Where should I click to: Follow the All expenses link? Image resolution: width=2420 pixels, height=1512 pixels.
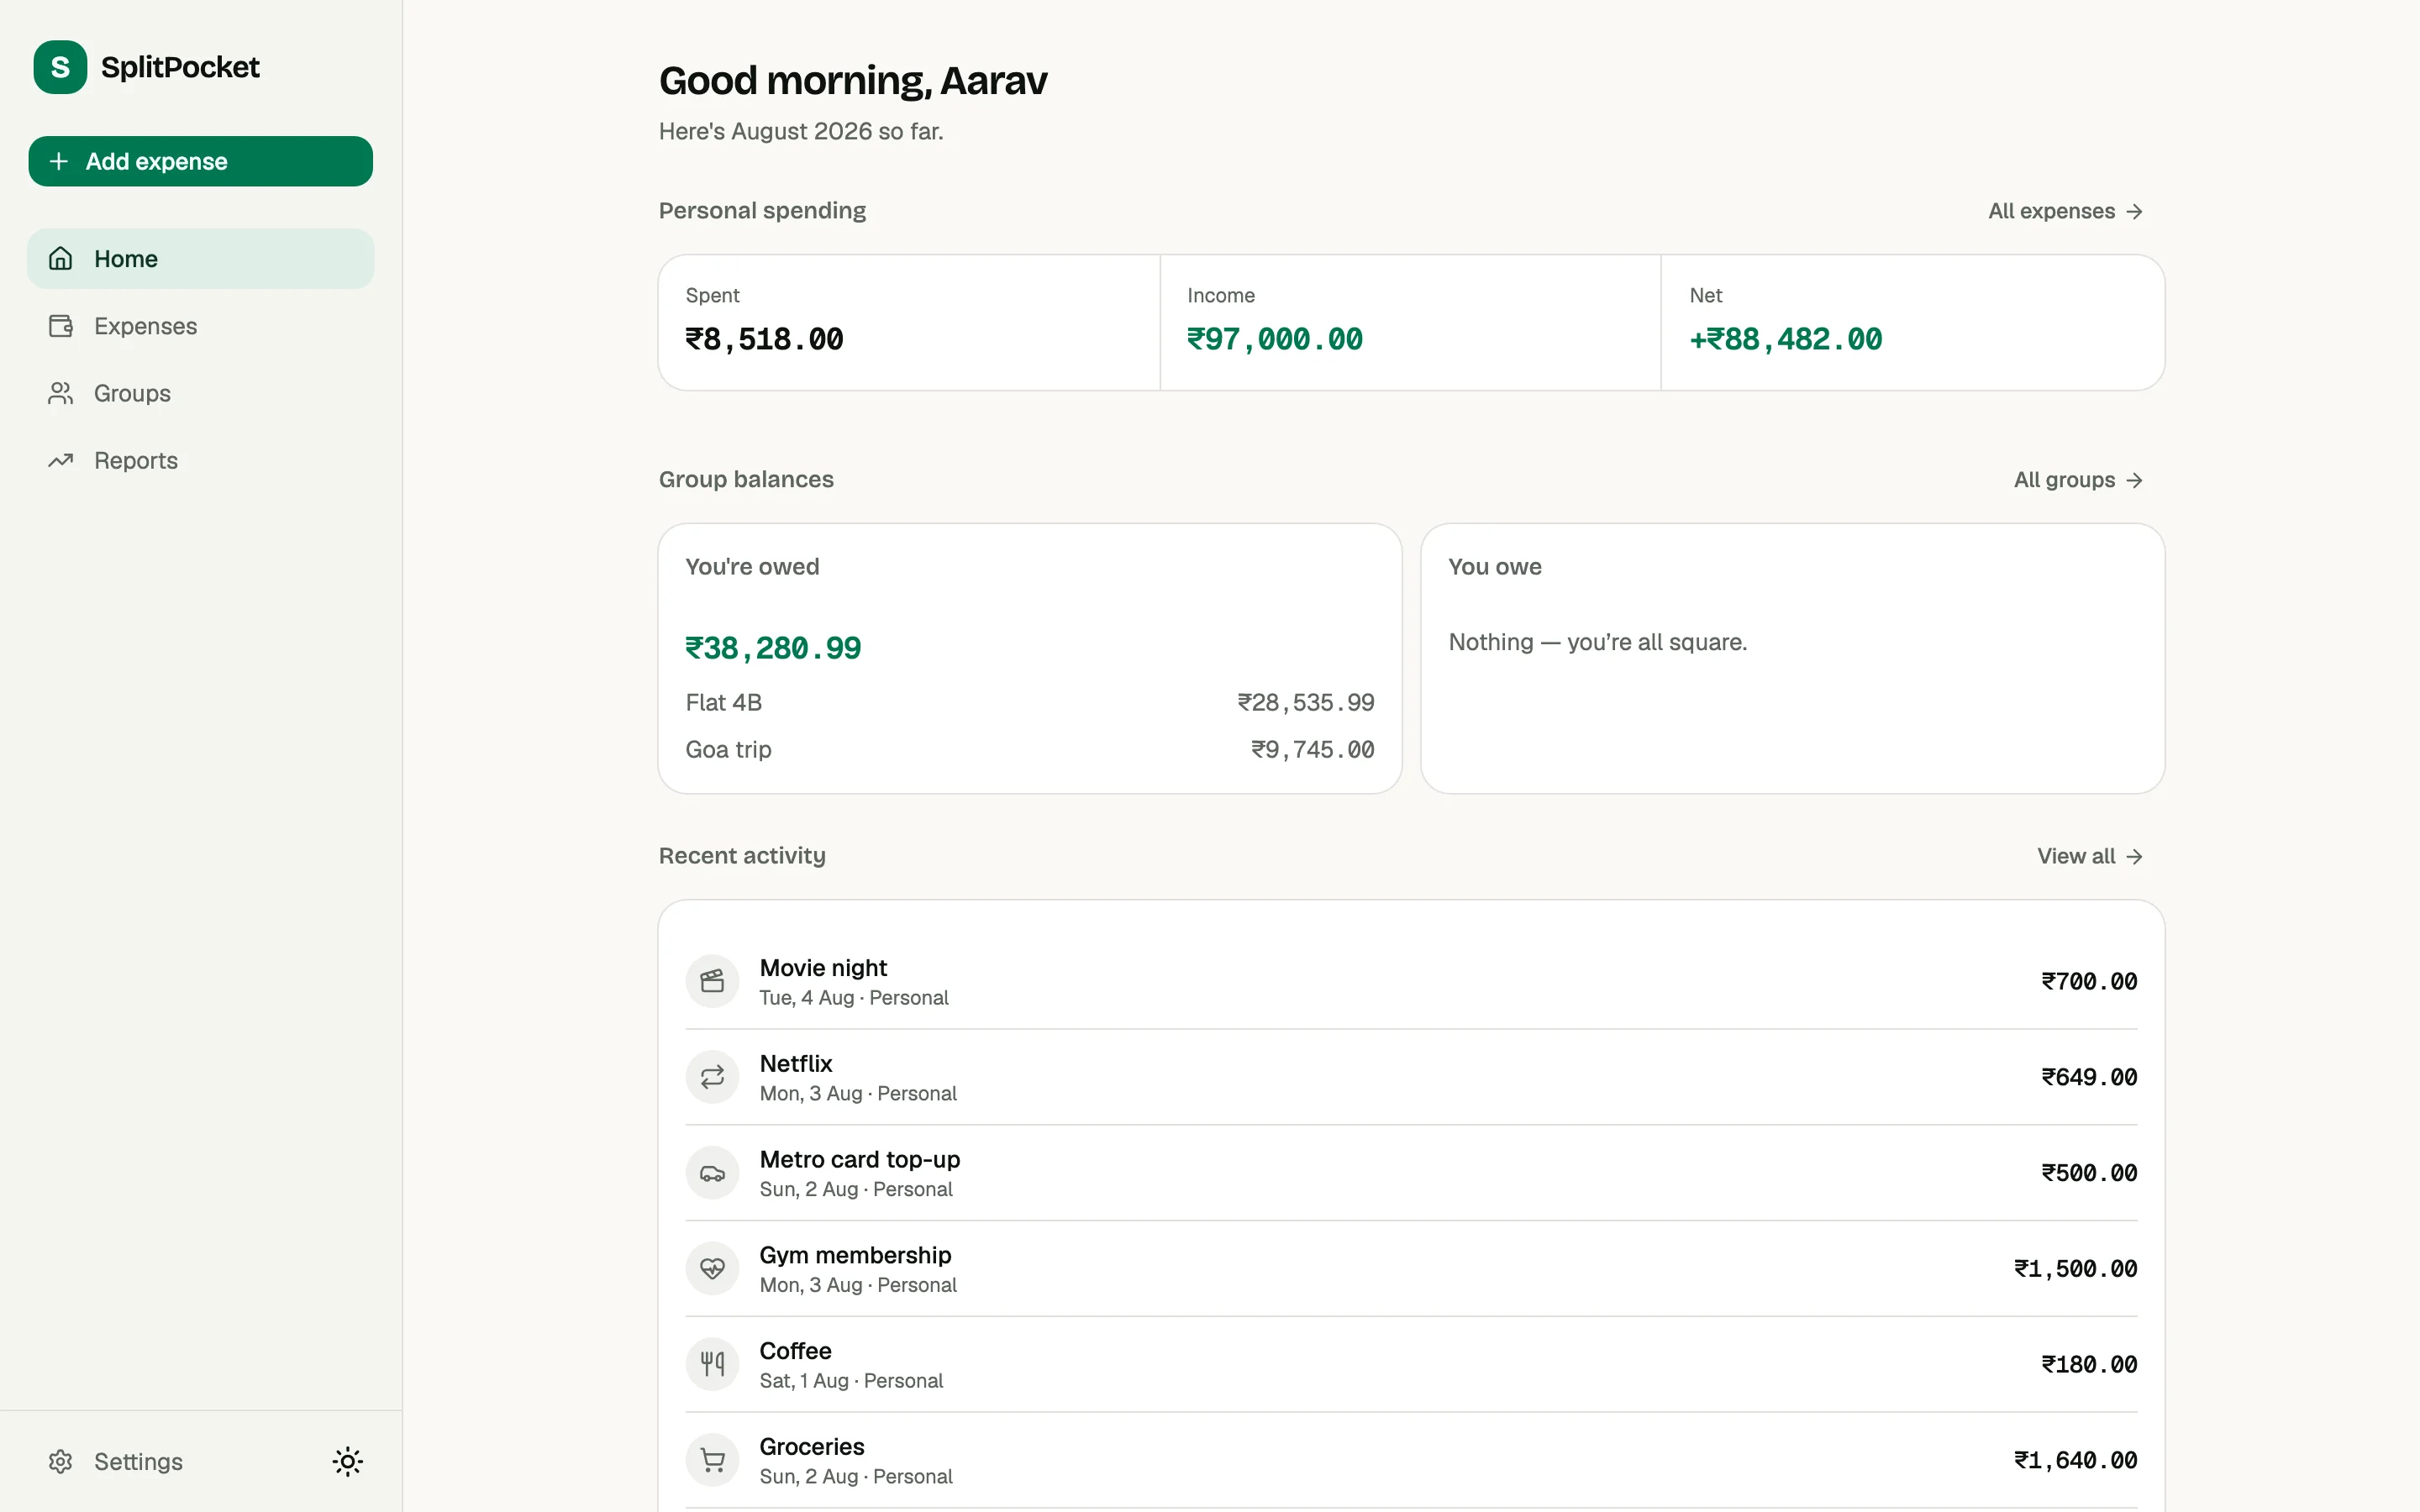[x=2066, y=211]
